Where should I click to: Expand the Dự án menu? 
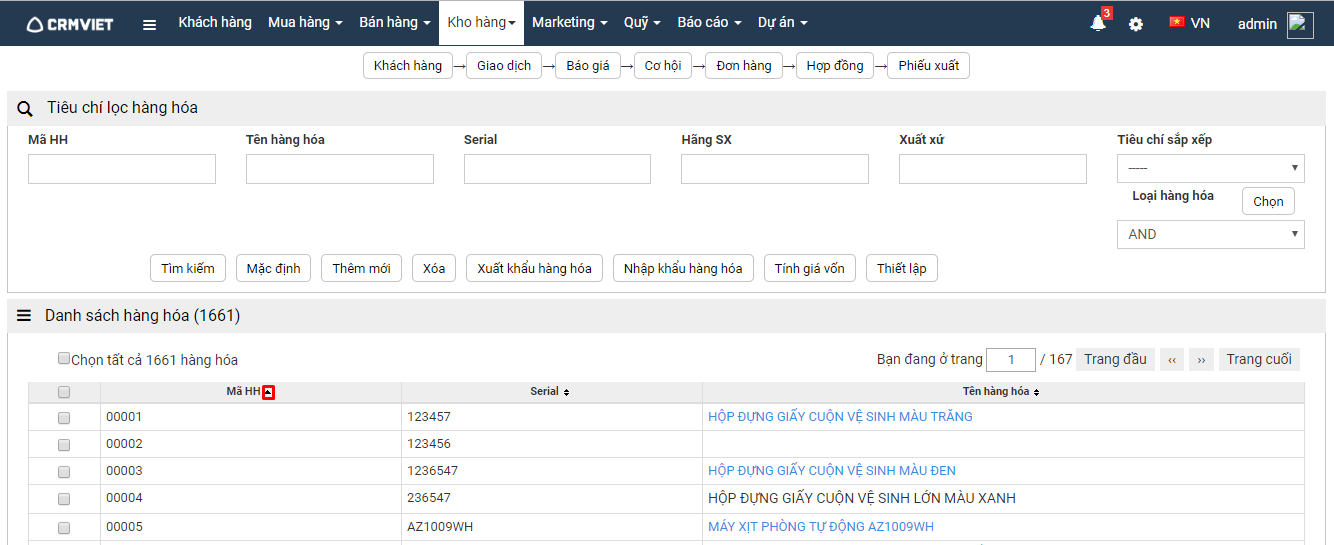(x=783, y=22)
